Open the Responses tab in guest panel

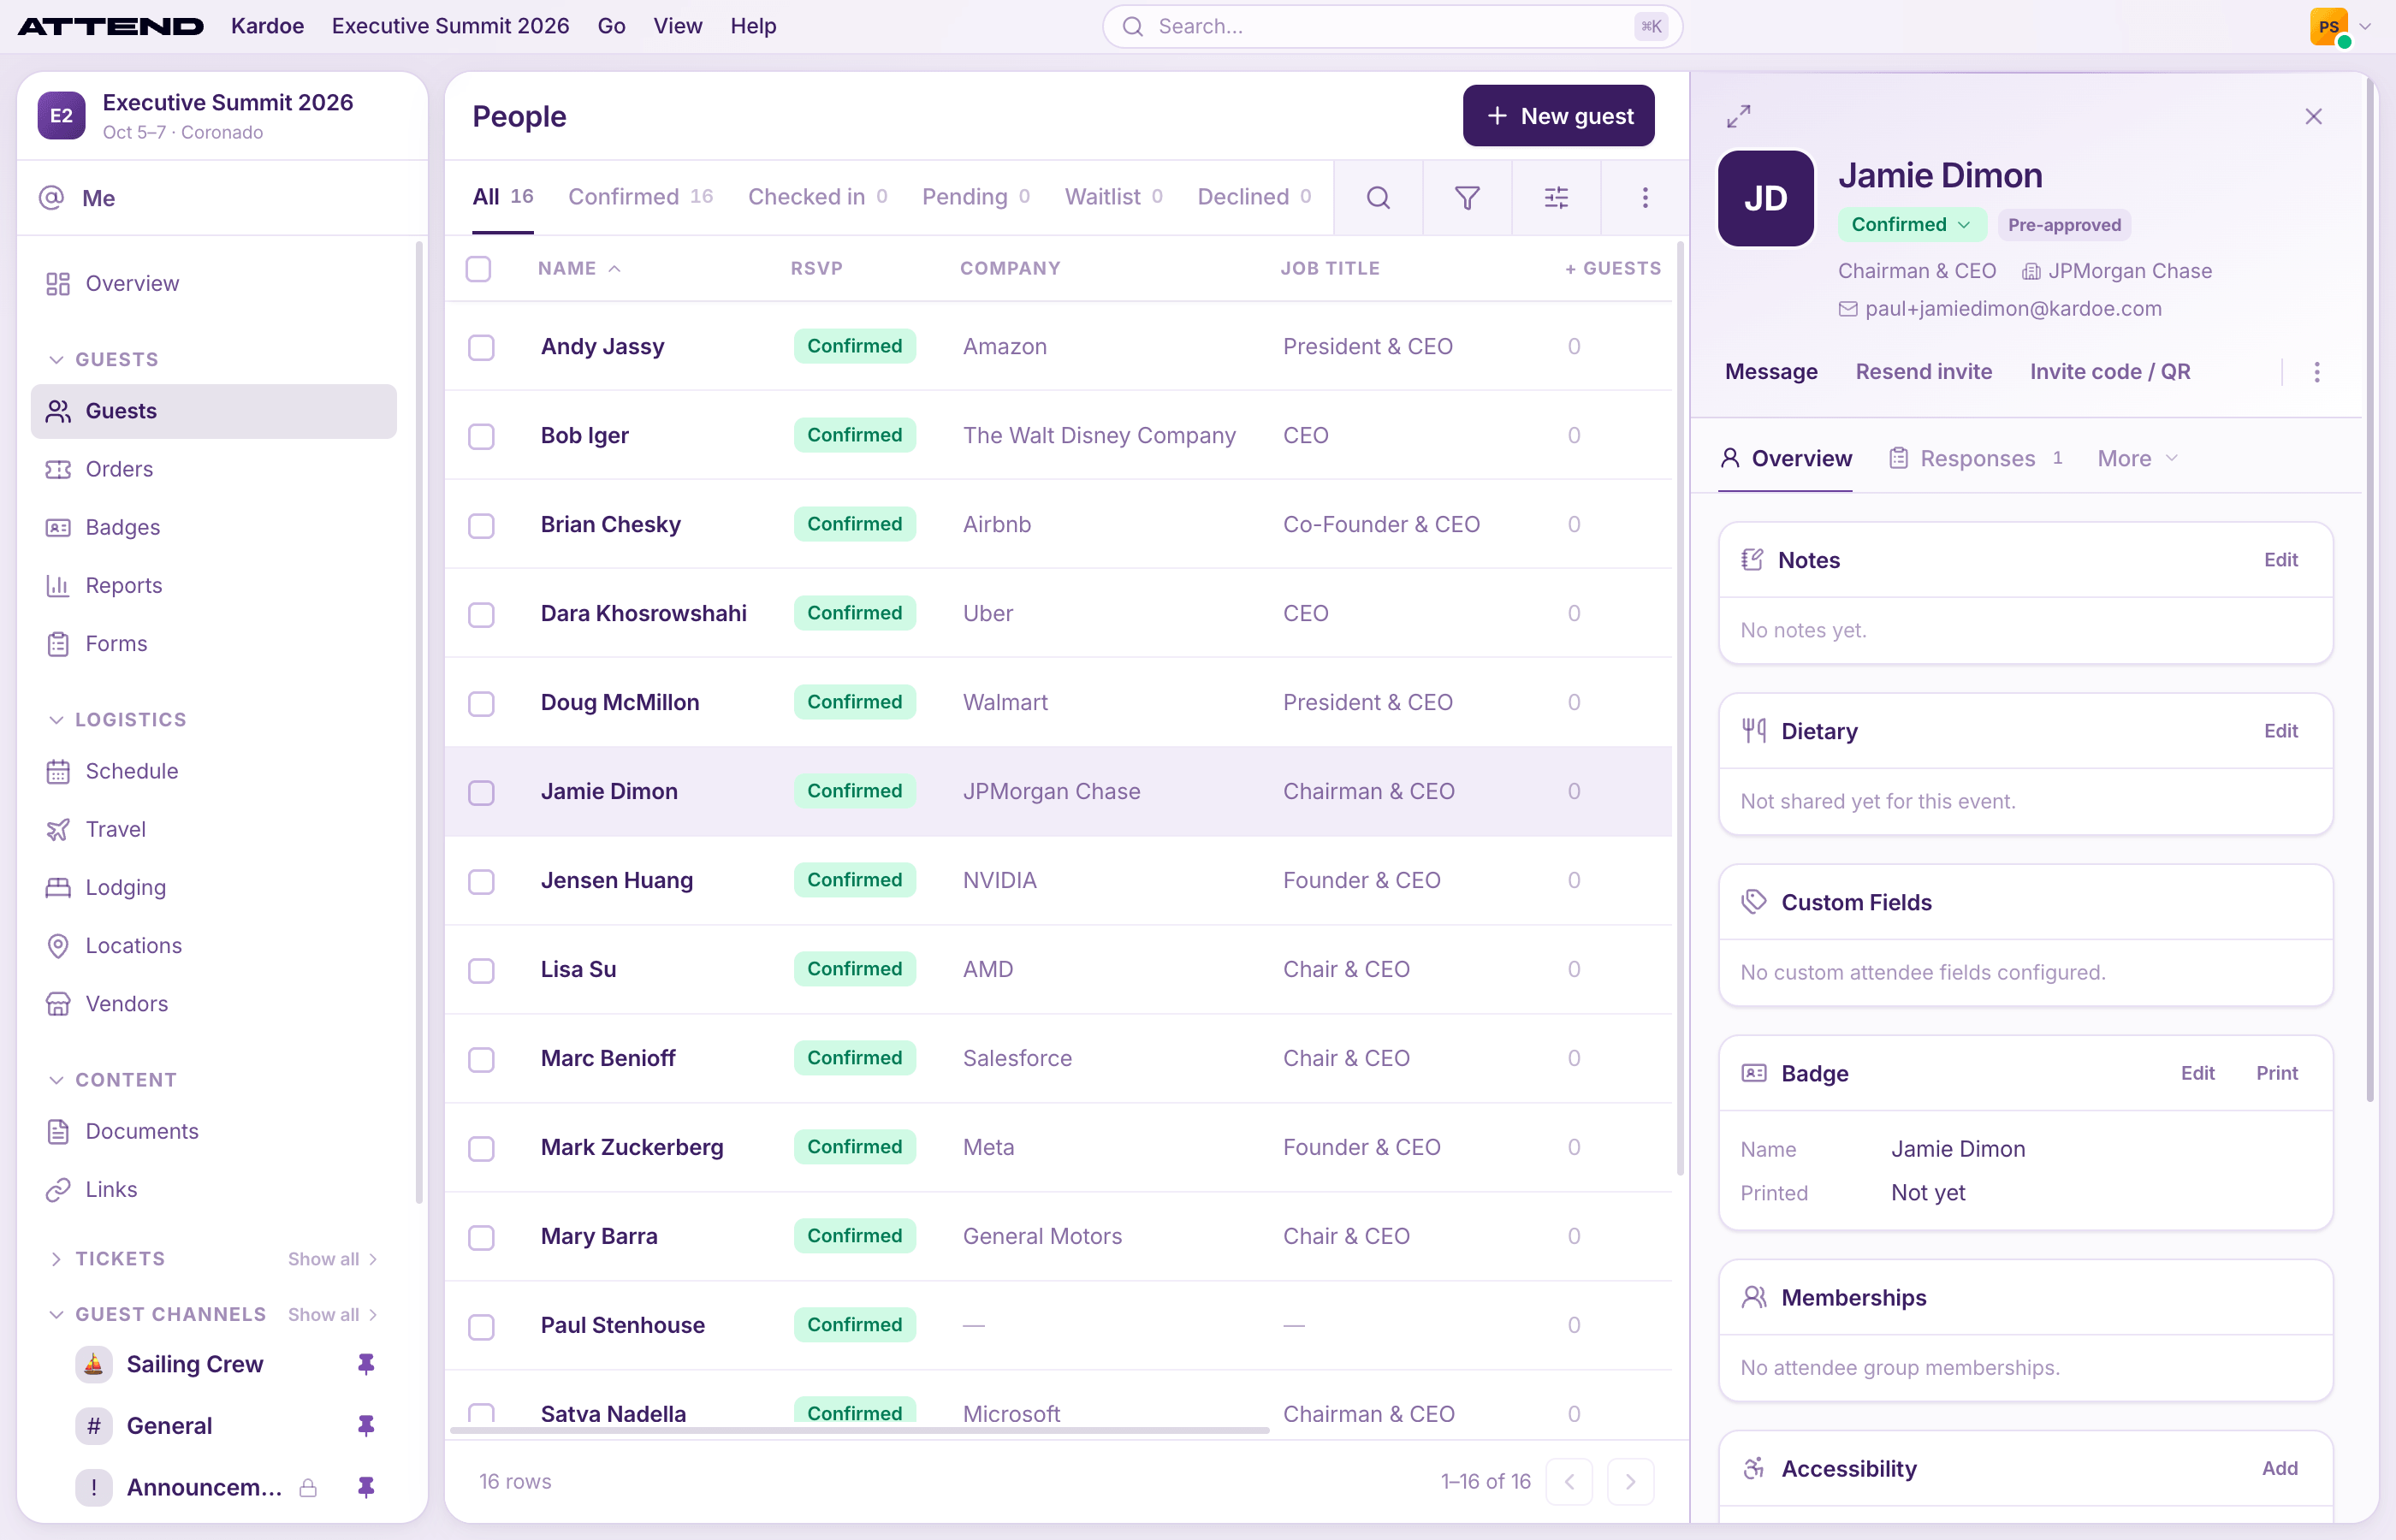point(1975,458)
